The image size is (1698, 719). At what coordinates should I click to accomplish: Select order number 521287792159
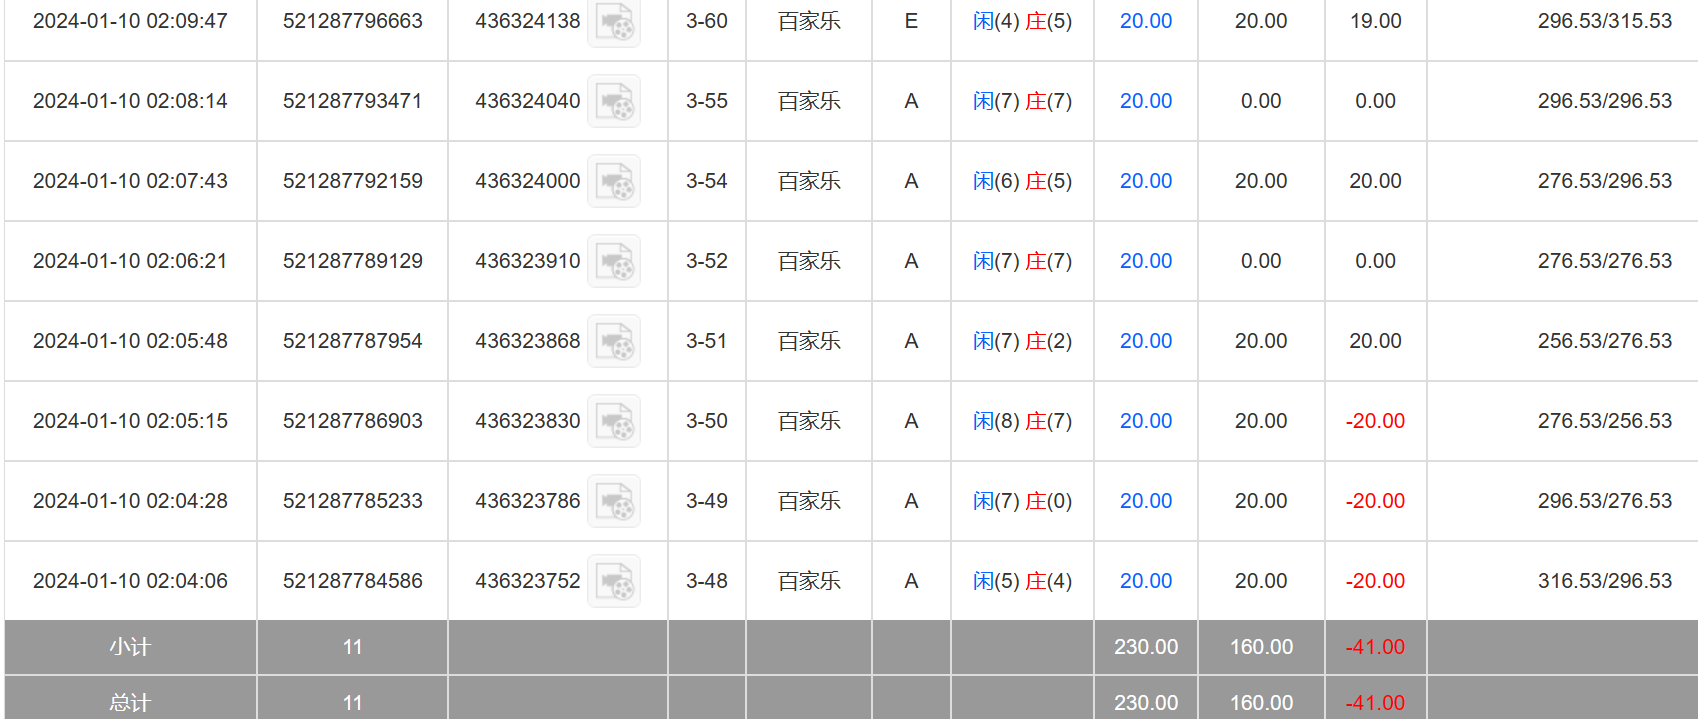(353, 181)
